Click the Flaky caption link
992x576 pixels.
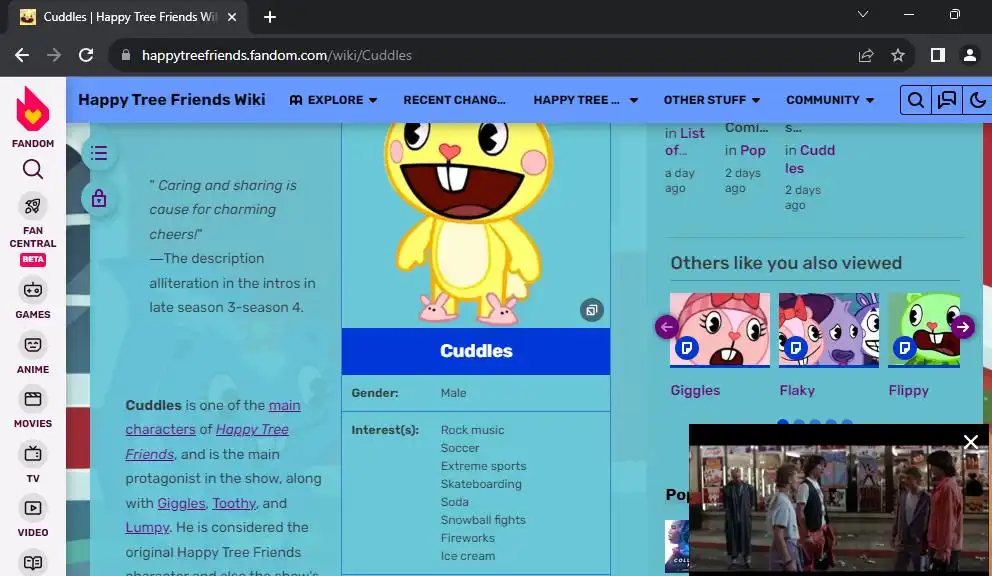797,391
